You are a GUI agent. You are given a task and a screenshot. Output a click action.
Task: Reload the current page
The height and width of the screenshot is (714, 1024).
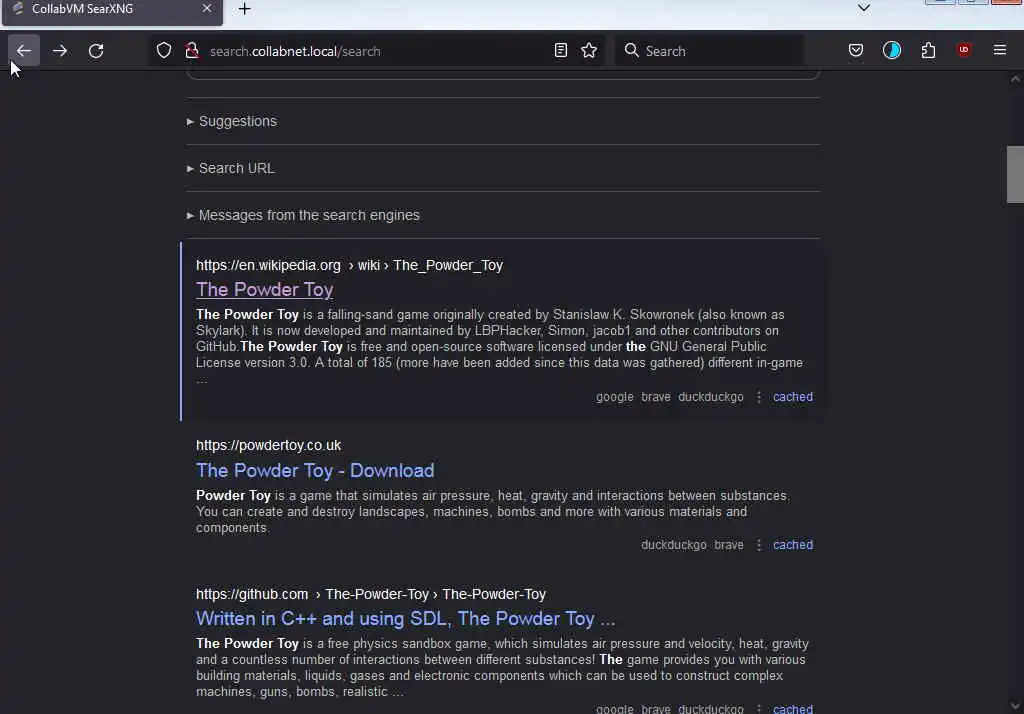pos(96,50)
